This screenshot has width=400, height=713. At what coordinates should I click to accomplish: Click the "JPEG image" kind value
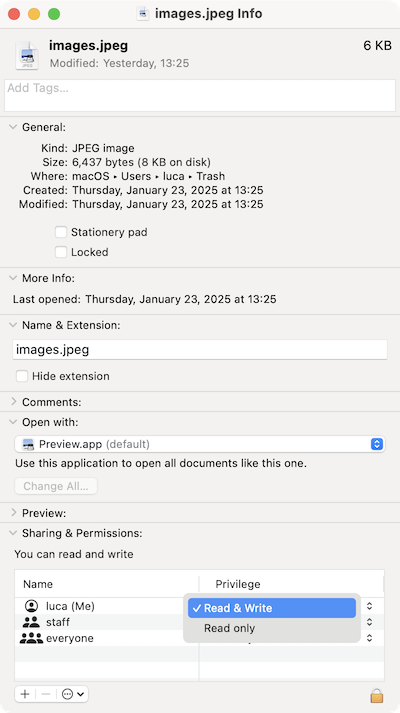pos(103,148)
